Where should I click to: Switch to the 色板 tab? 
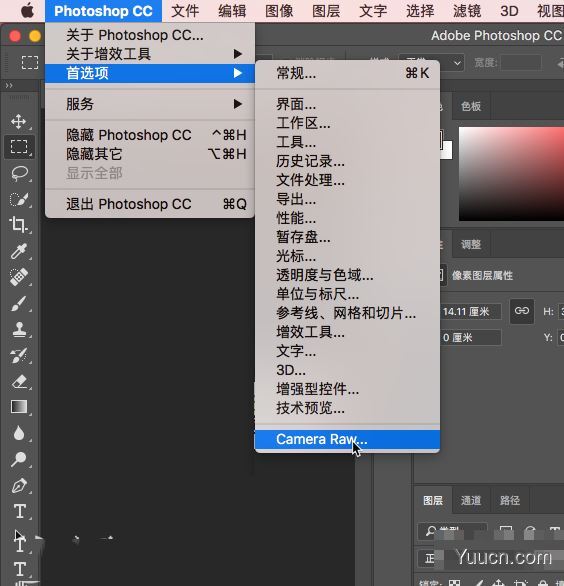[x=471, y=107]
